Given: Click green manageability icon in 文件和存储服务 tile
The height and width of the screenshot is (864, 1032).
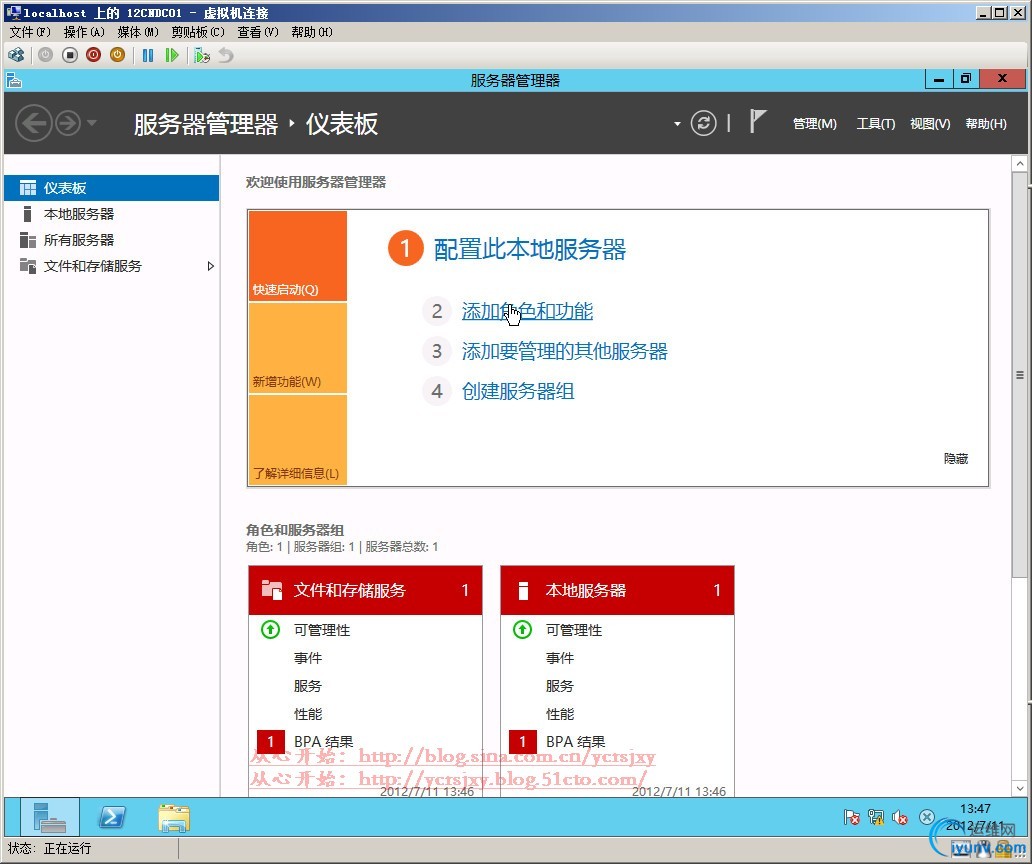Looking at the screenshot, I should (x=271, y=630).
